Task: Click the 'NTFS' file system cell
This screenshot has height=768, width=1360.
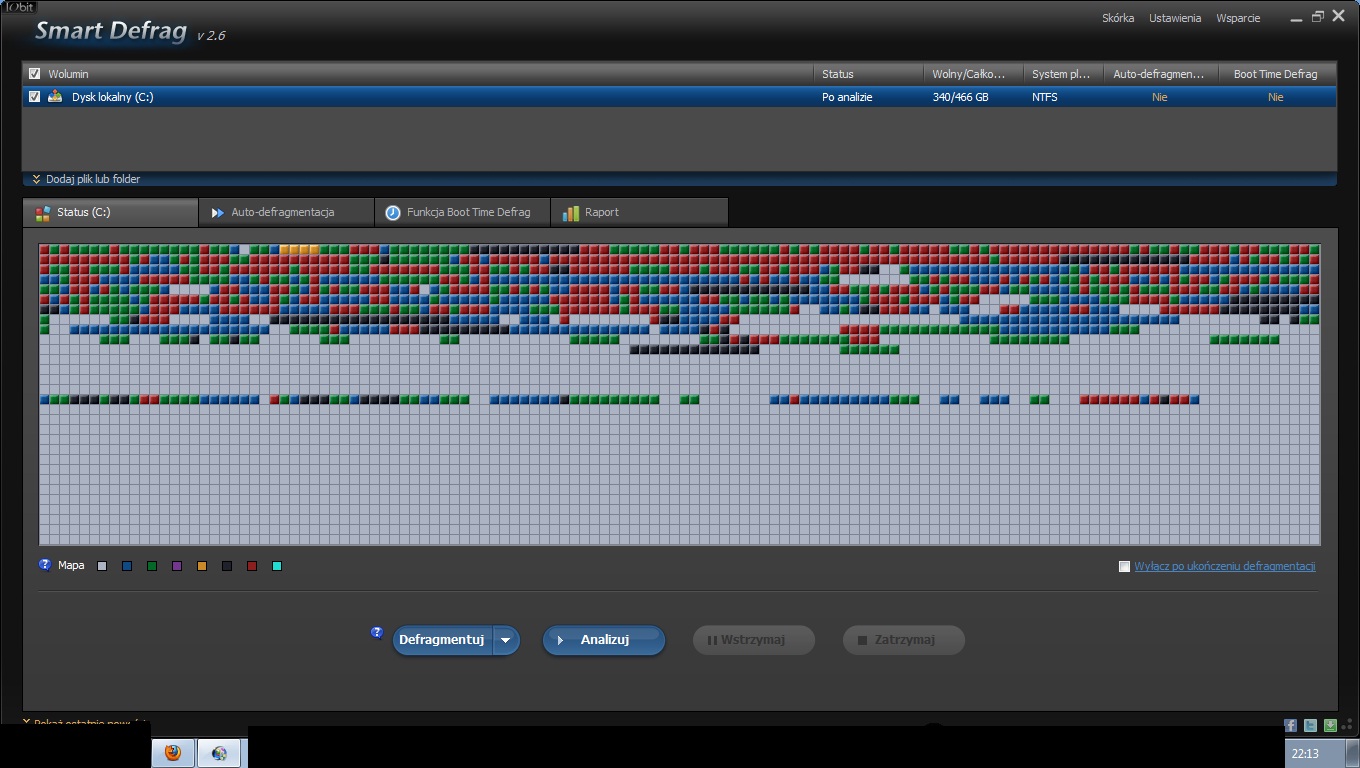Action: [x=1045, y=97]
